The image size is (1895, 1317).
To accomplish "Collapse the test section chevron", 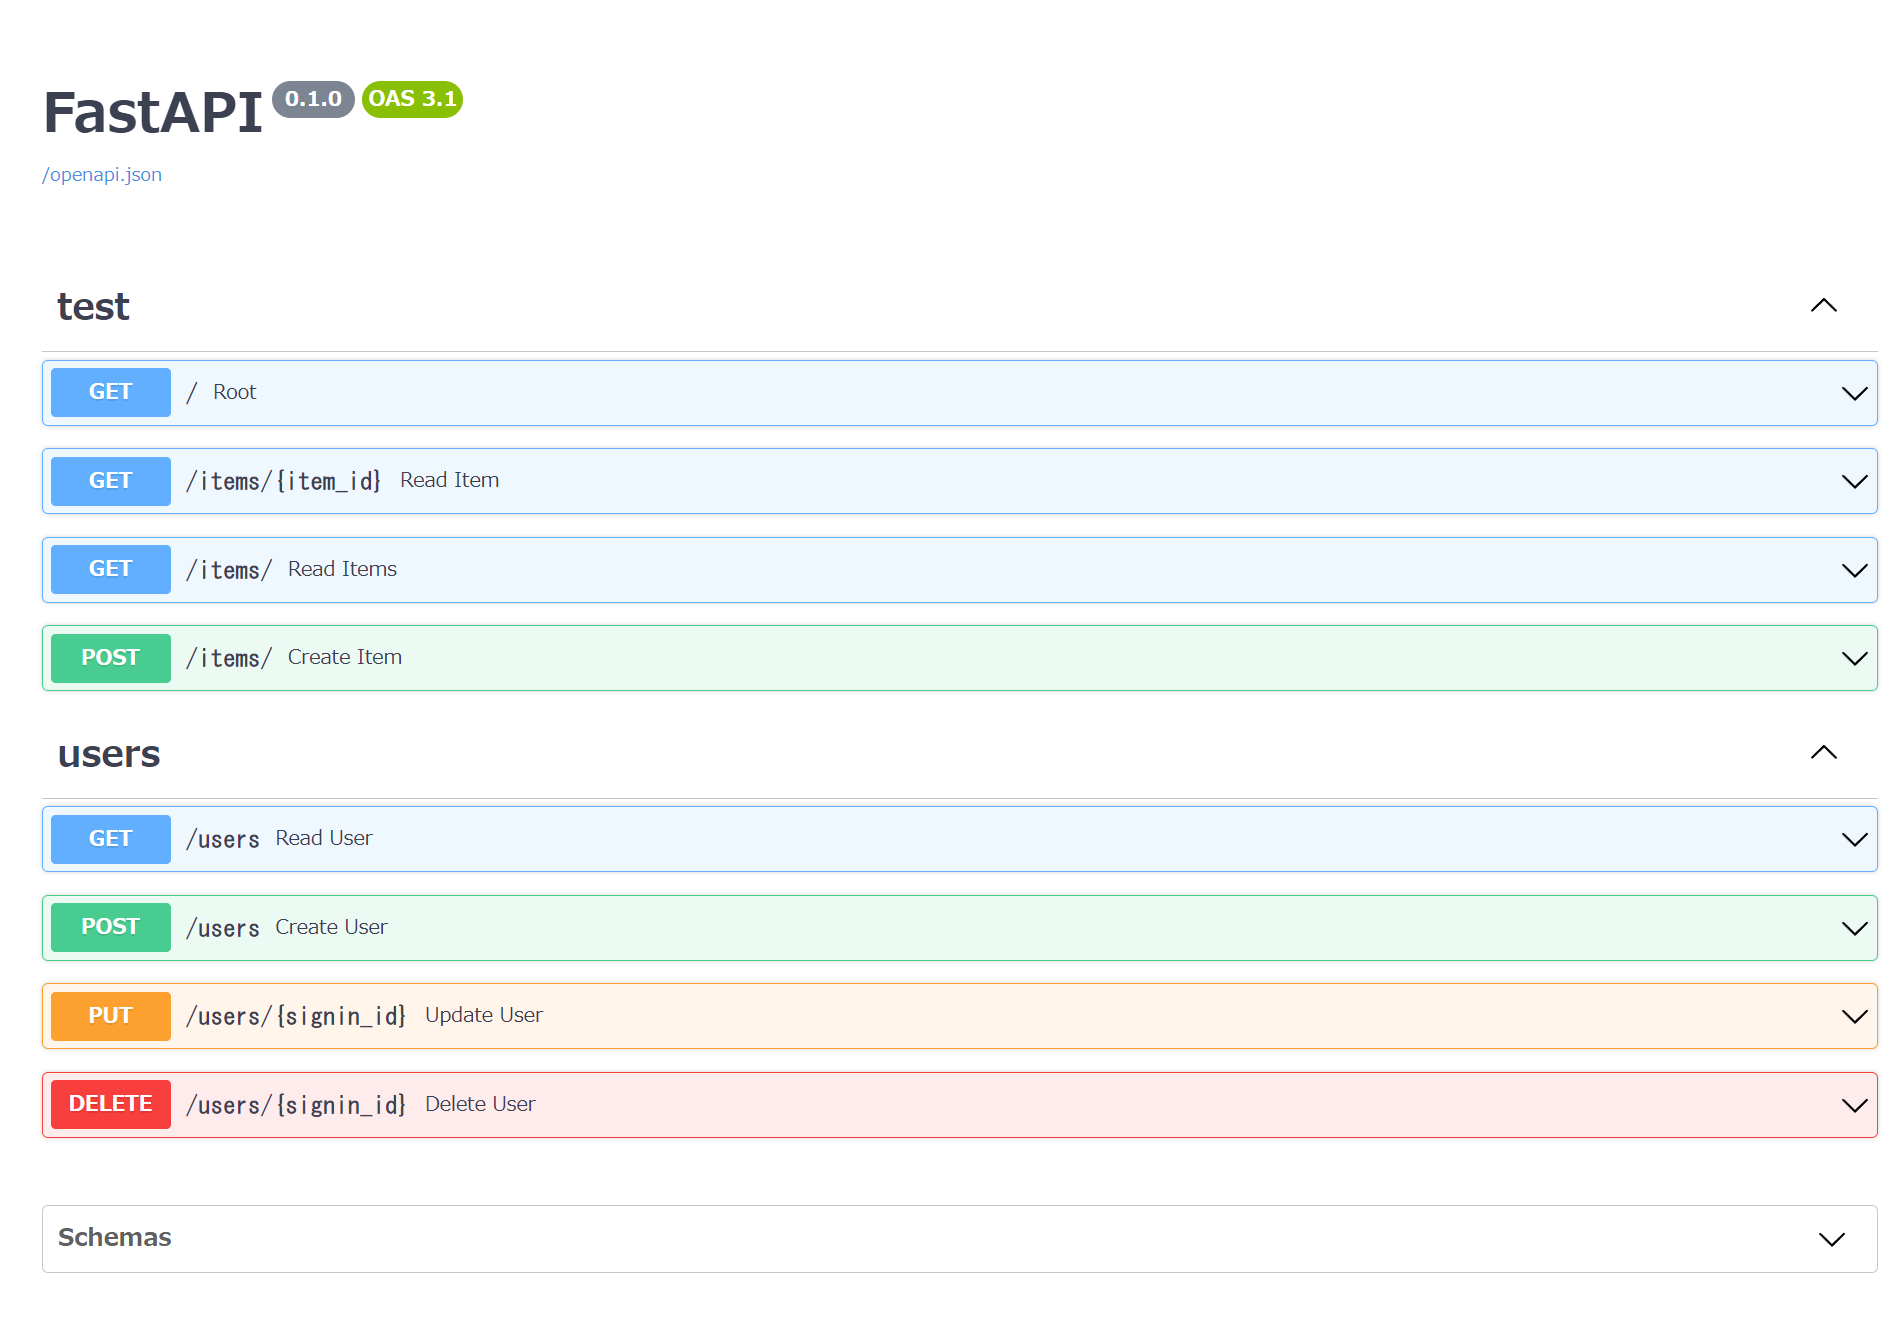I will pos(1823,306).
